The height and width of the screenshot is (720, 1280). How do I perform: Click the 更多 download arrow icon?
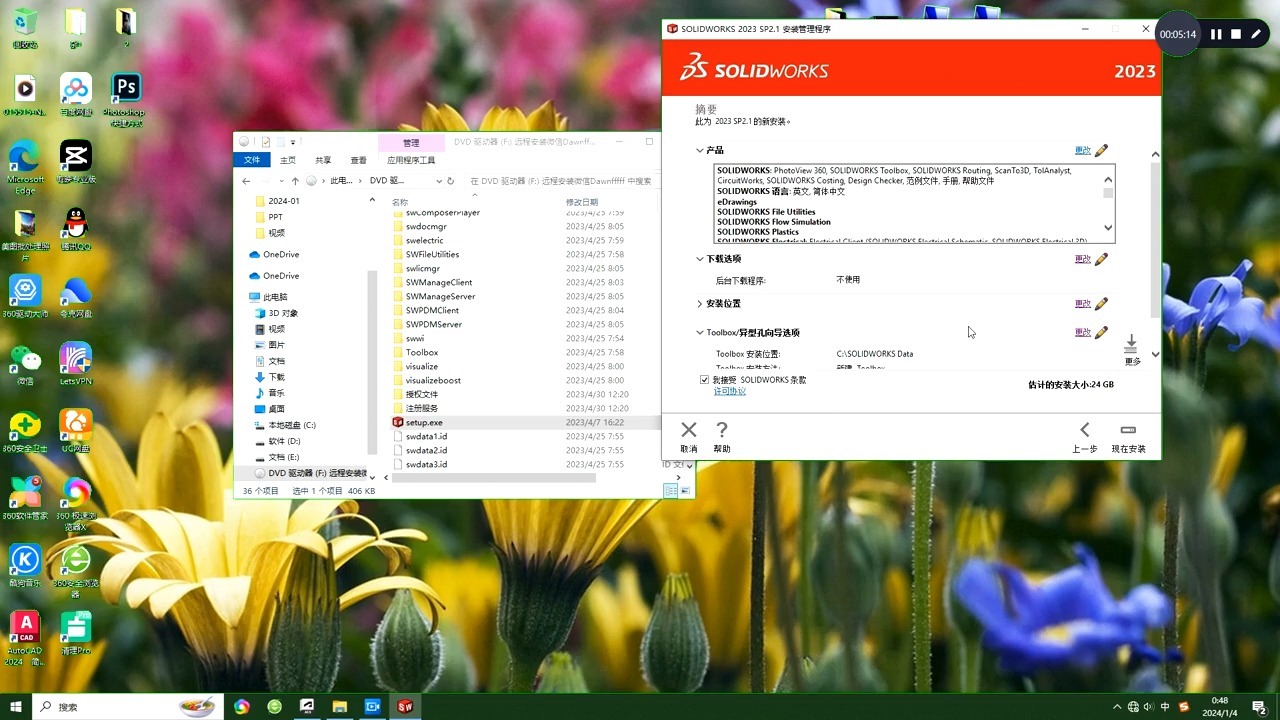1131,344
